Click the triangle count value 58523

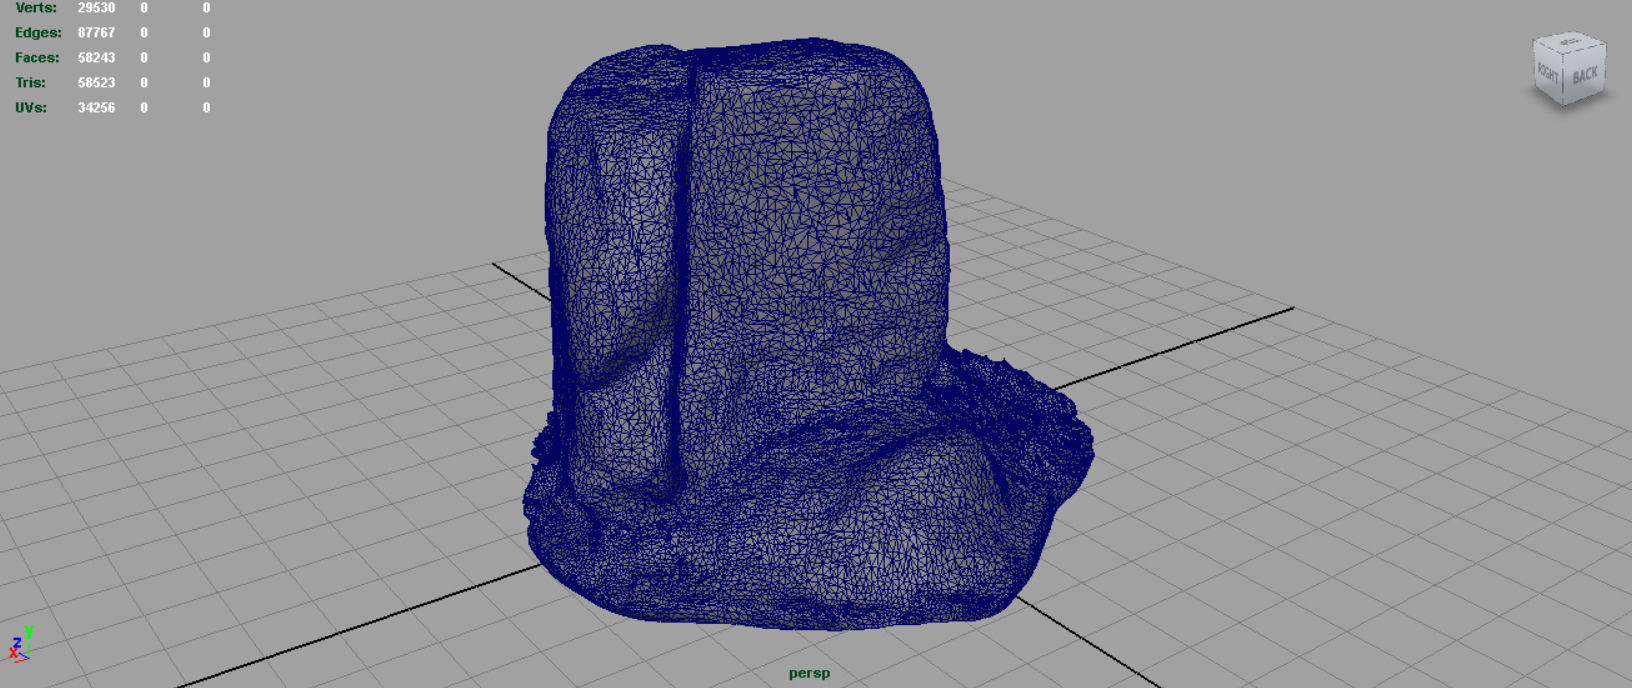click(96, 83)
